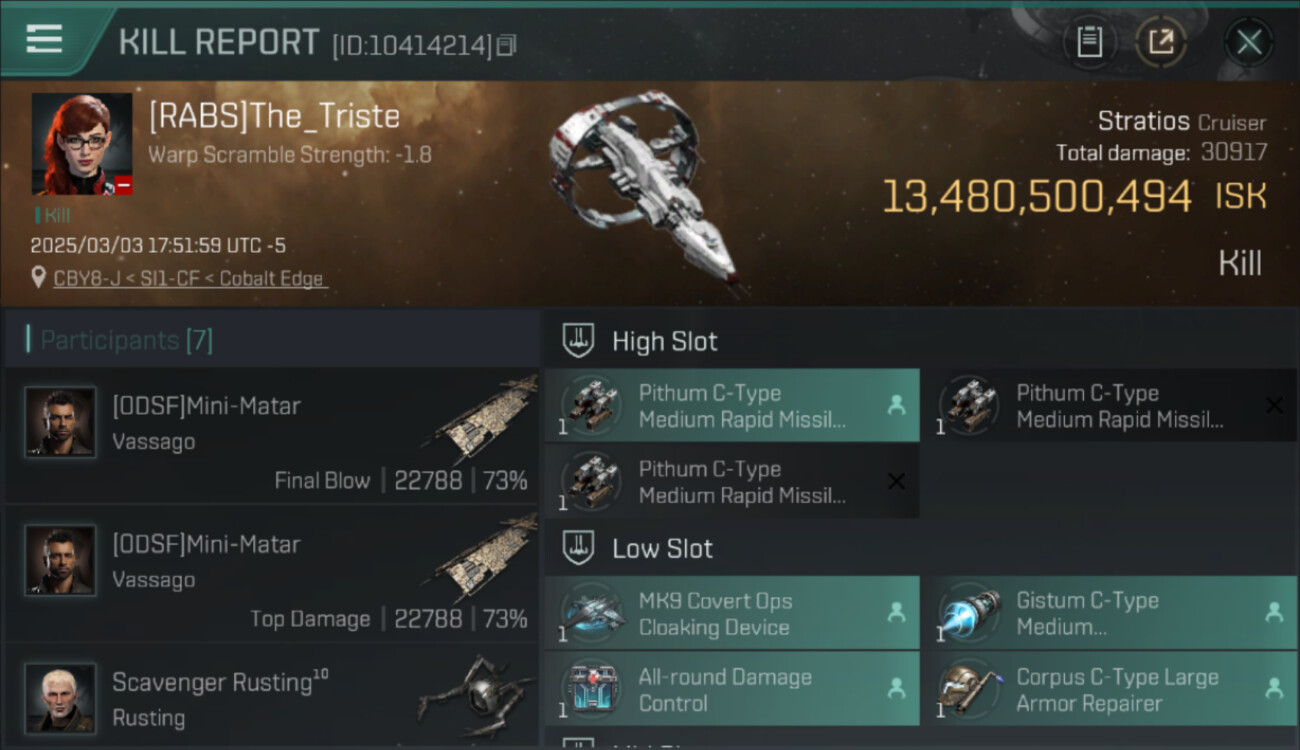Share the kill report externally

click(1160, 42)
